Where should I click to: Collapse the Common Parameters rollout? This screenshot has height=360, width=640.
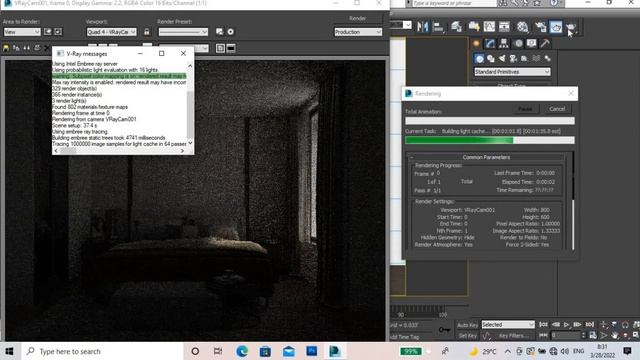tap(486, 157)
